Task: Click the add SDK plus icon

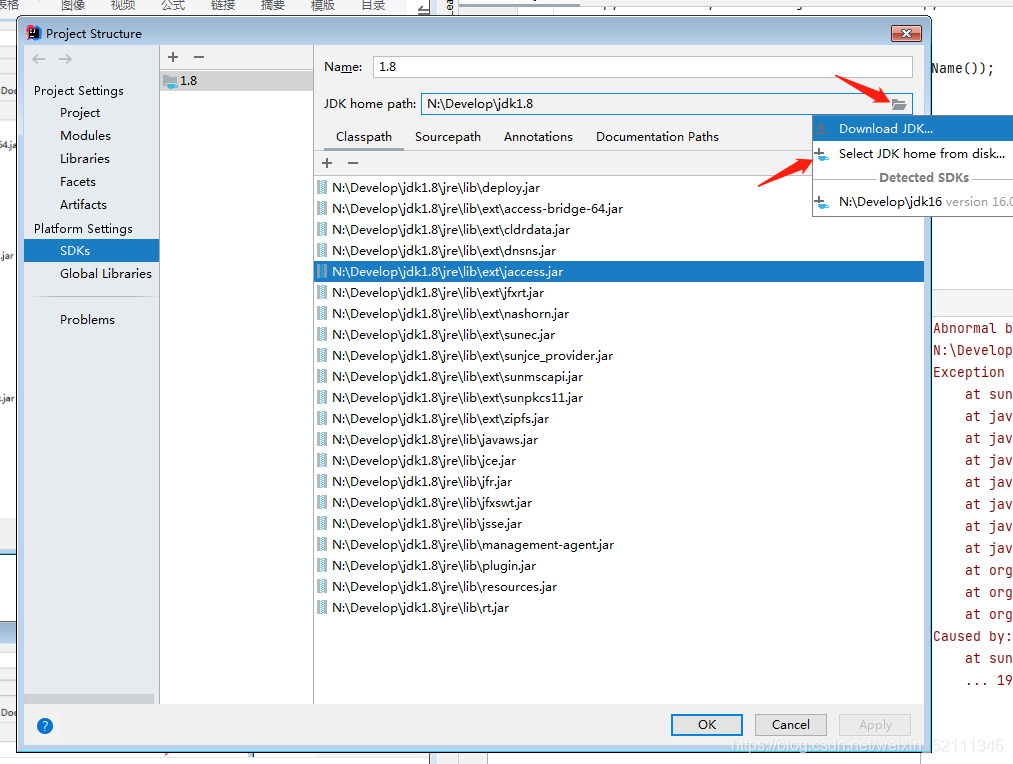Action: (172, 57)
